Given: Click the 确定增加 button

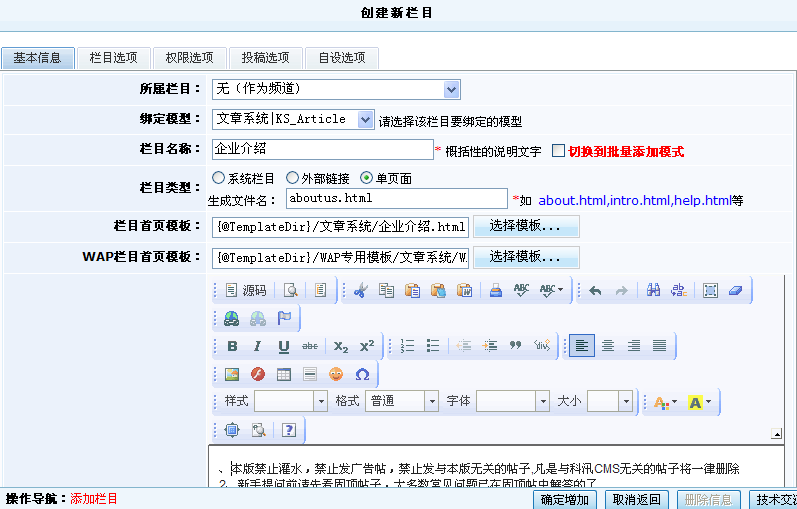Looking at the screenshot, I should coord(565,500).
